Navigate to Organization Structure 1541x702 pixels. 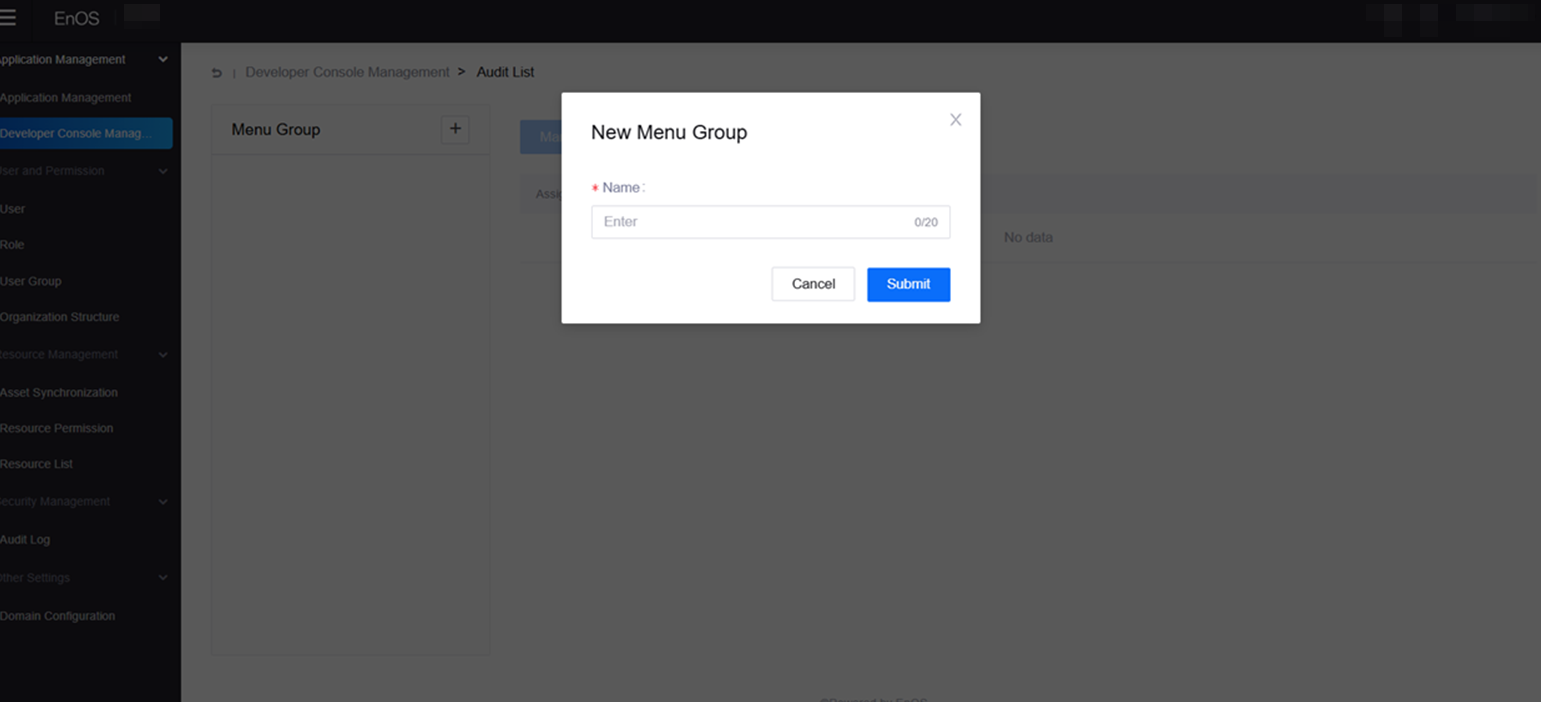click(60, 317)
